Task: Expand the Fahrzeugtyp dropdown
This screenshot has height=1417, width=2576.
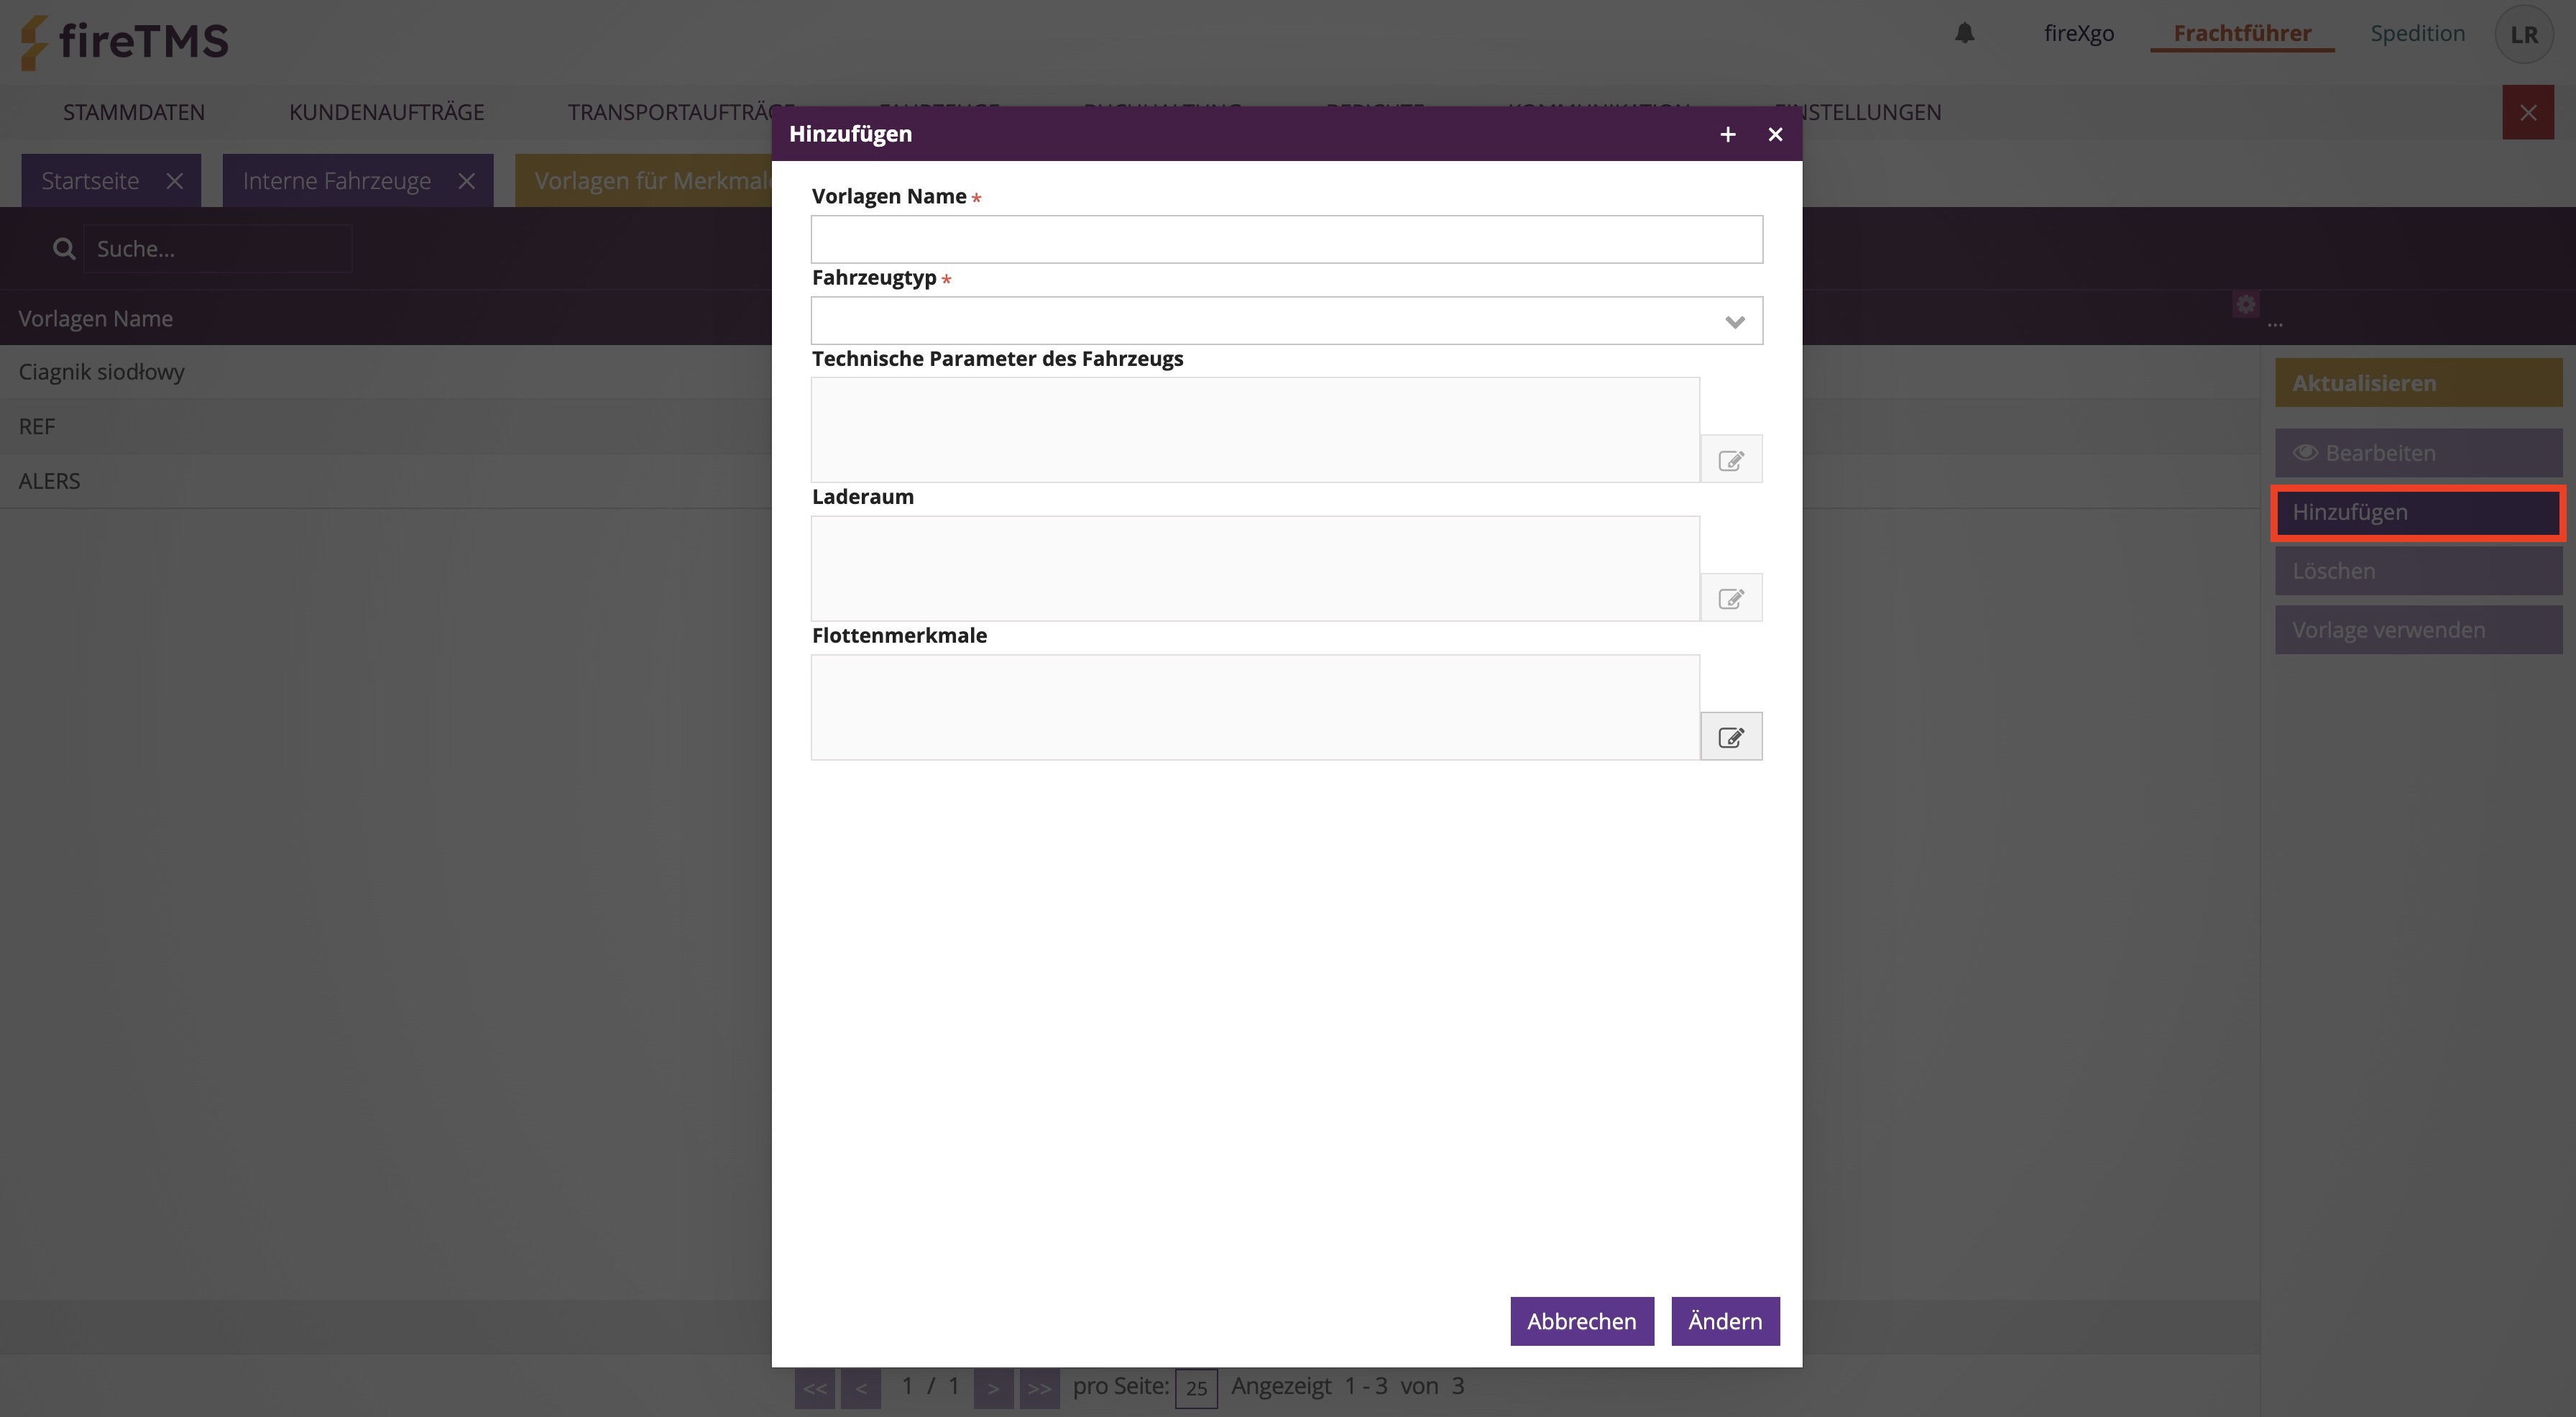Action: pos(1734,321)
